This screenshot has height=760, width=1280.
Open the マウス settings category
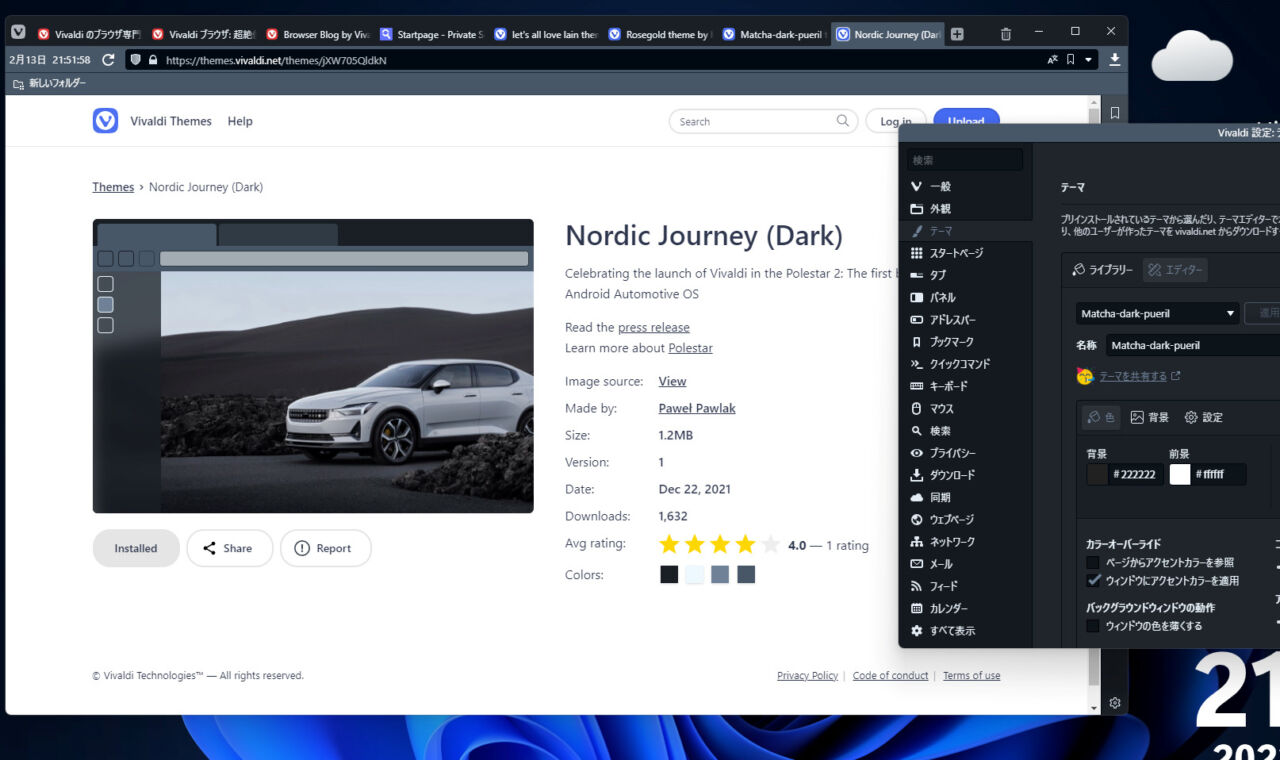coord(965,409)
